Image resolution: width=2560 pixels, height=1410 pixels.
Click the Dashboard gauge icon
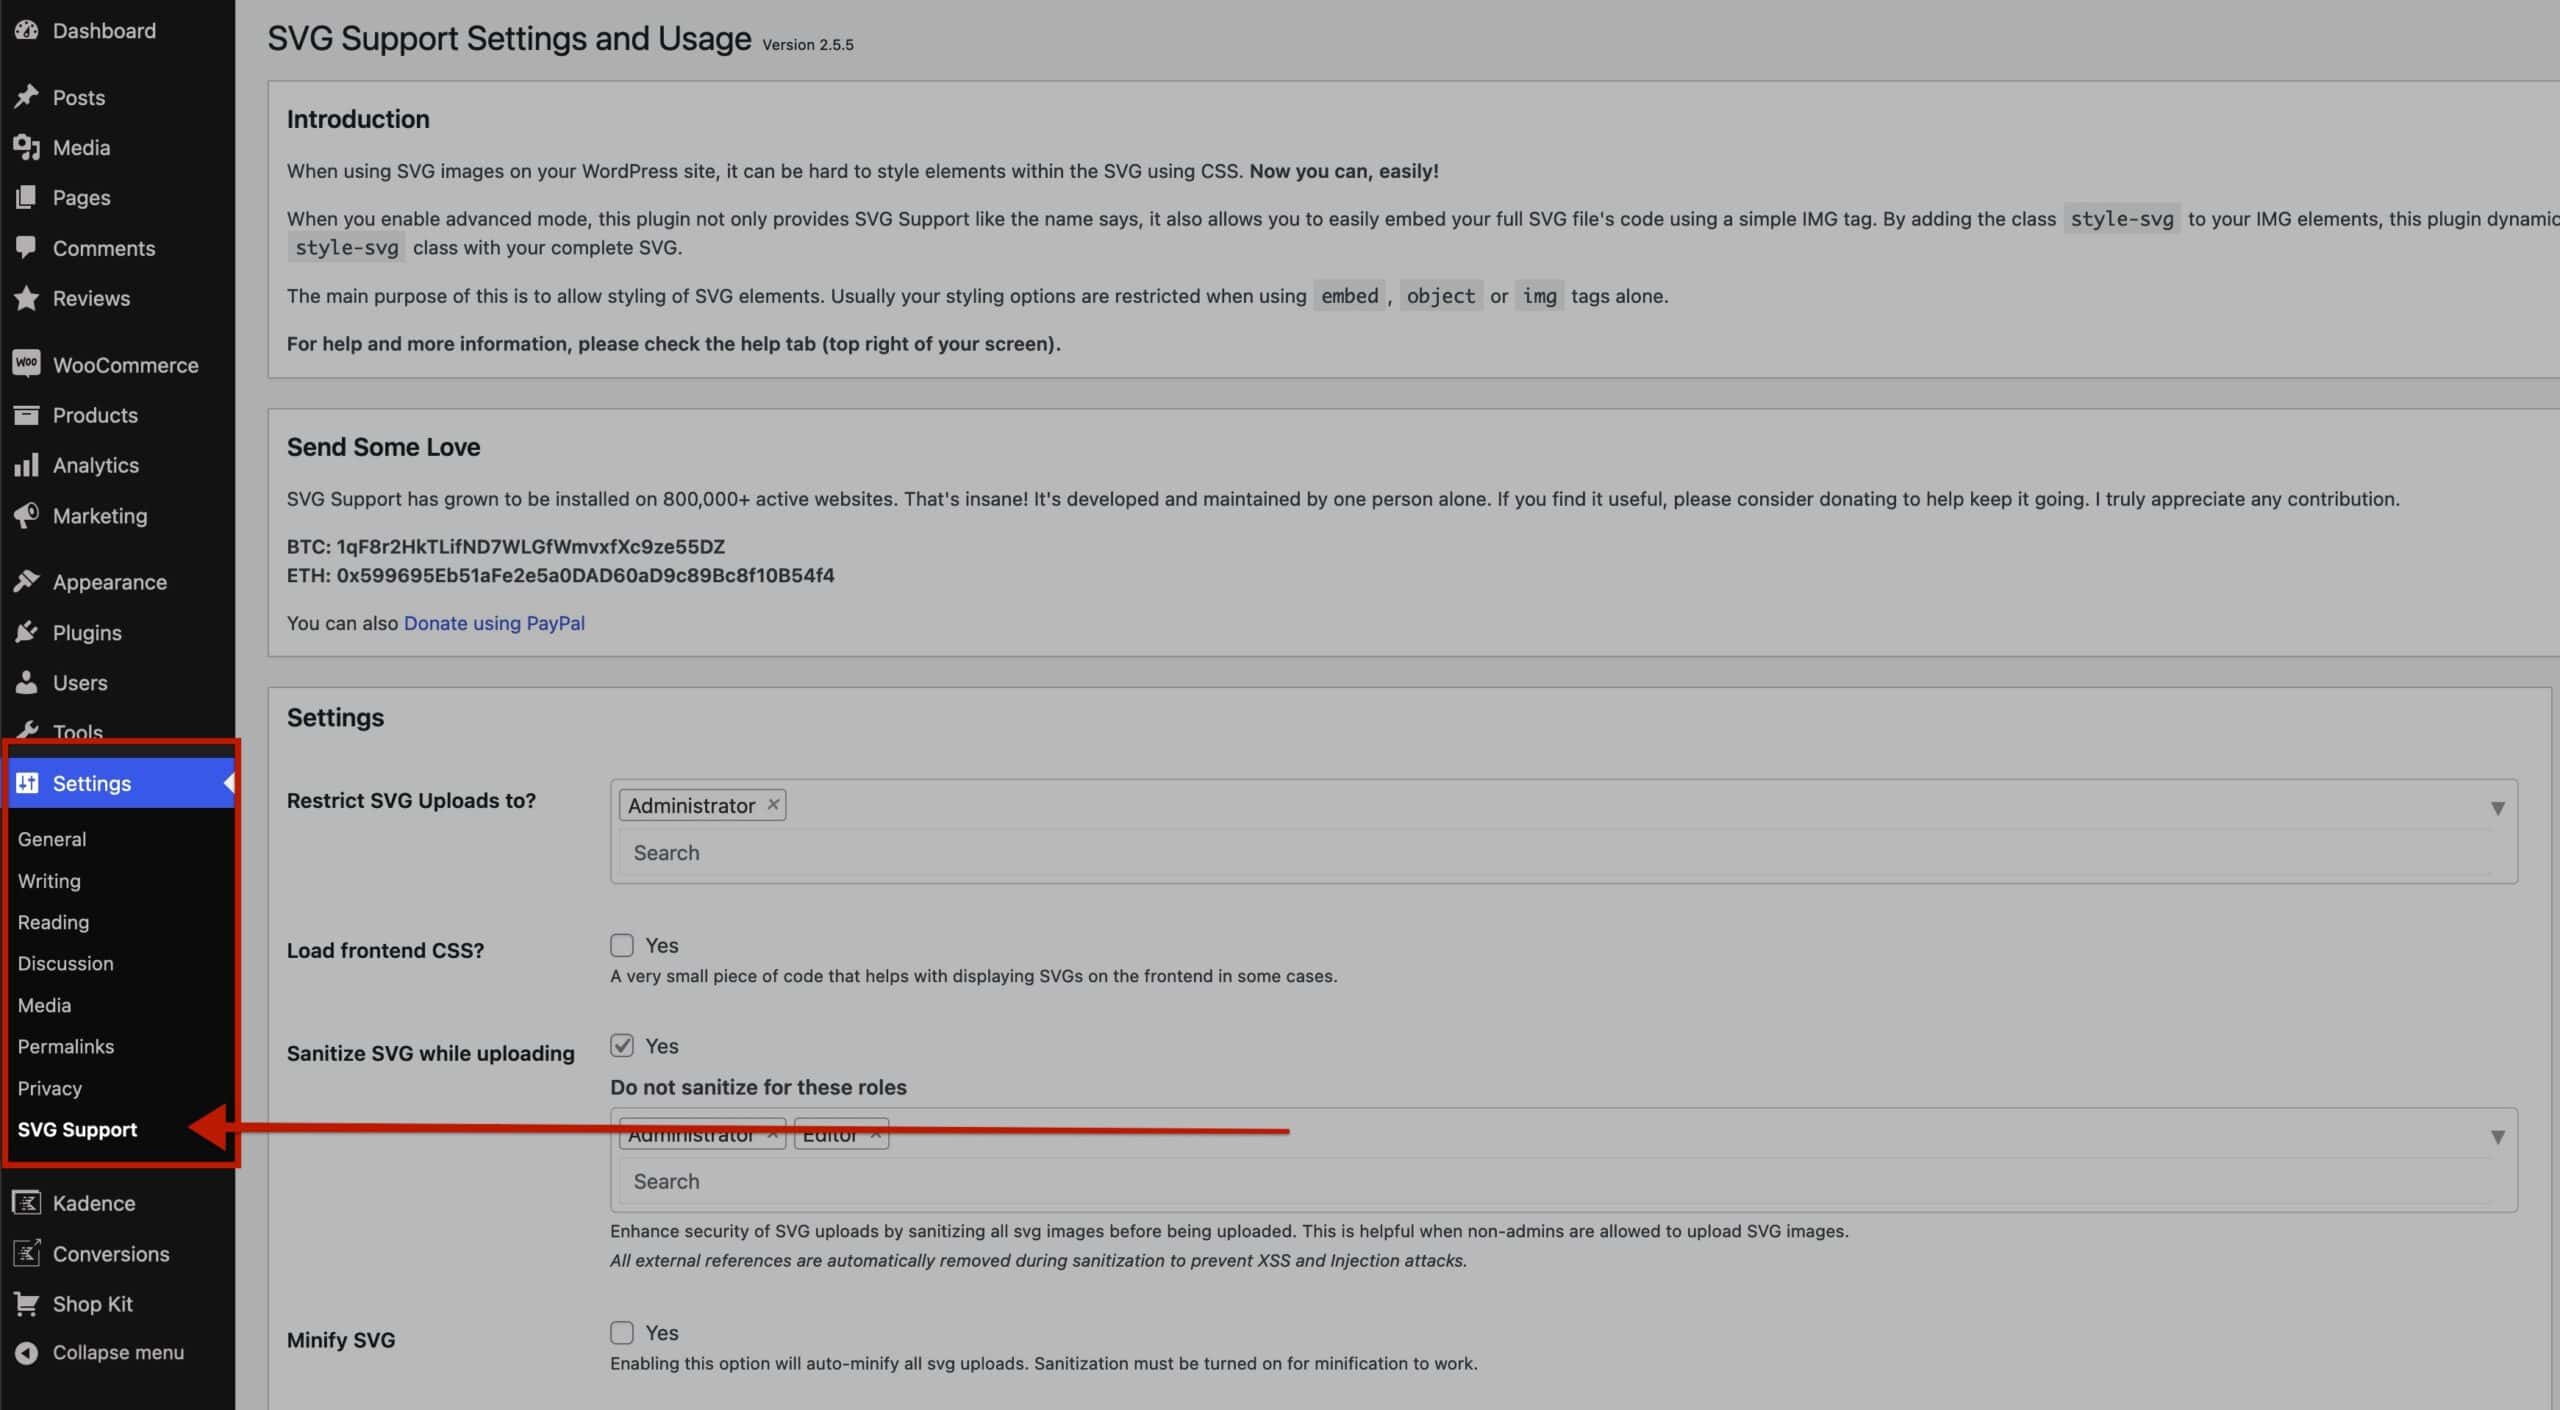27,30
